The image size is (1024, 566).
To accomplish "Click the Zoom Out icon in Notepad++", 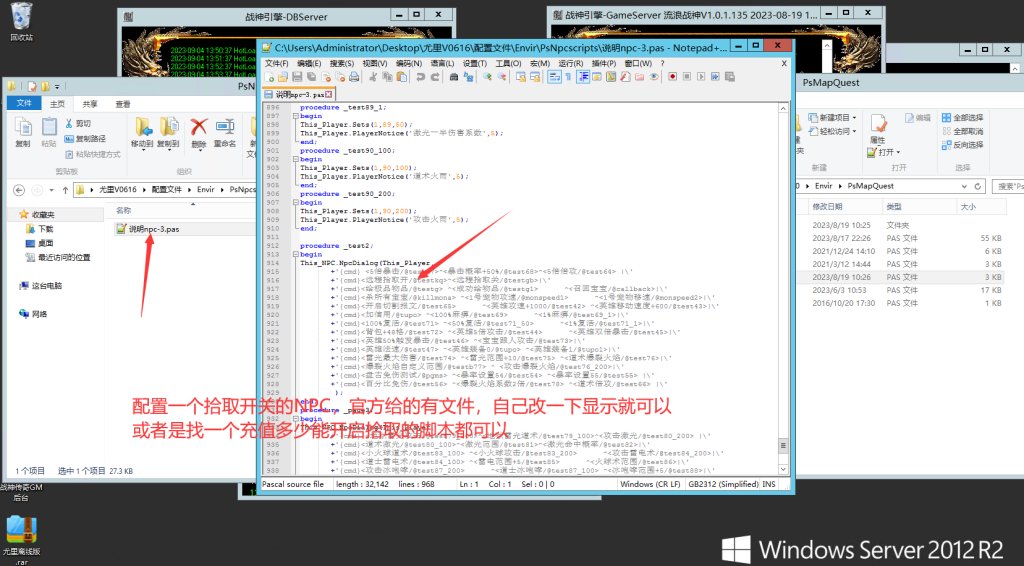I will 502,77.
